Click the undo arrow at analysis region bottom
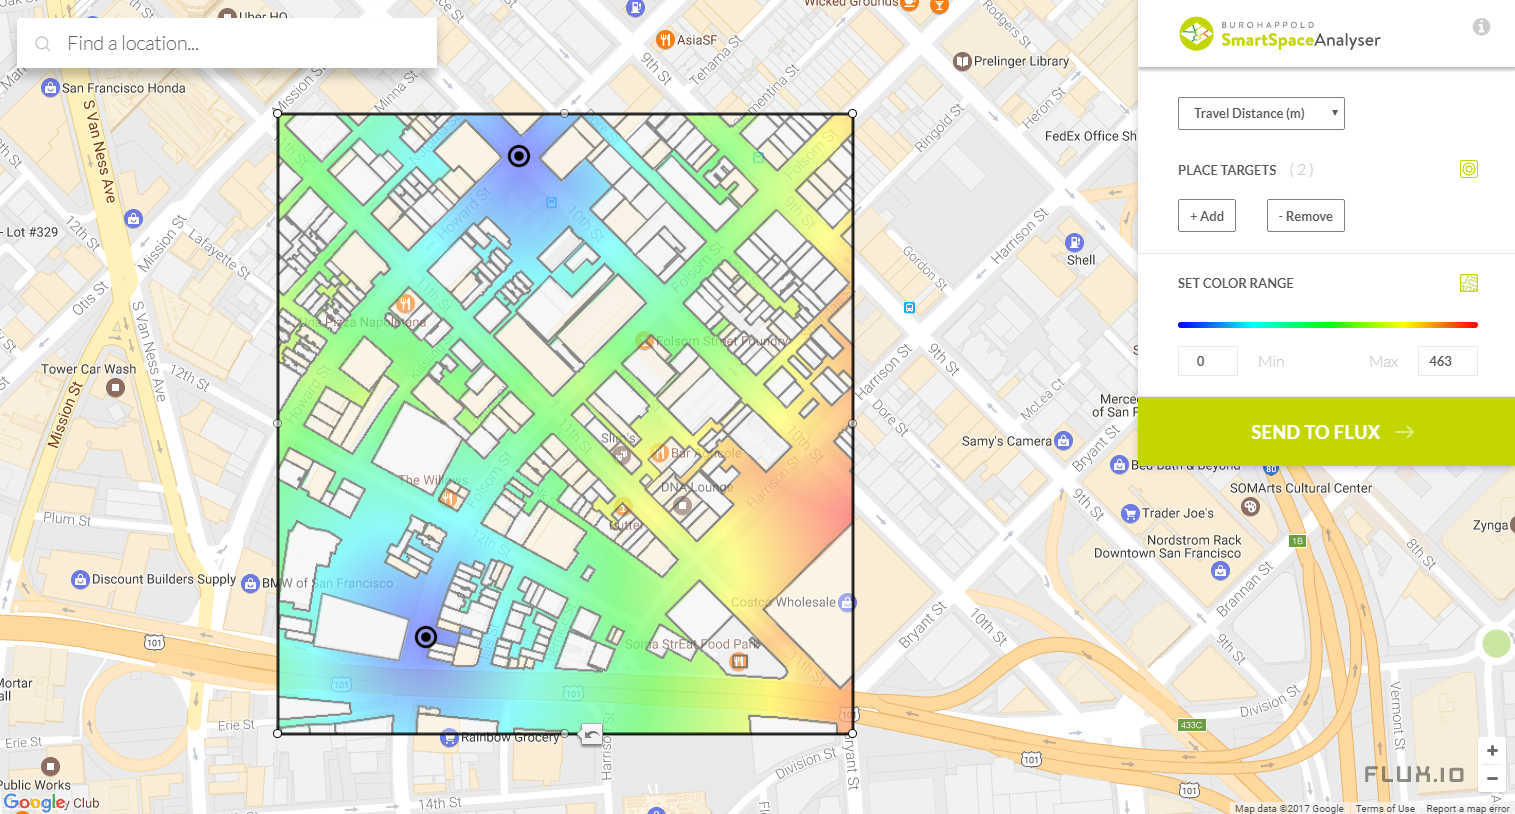 coord(590,734)
